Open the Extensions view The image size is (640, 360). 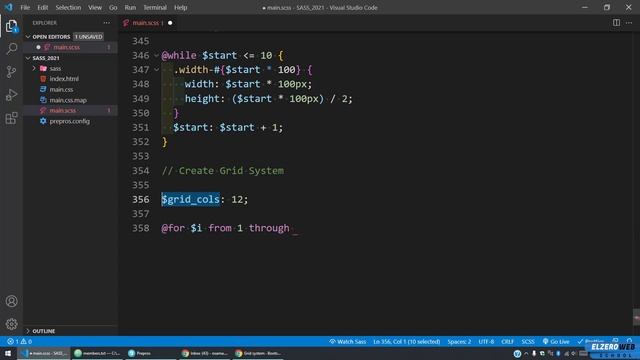(11, 118)
